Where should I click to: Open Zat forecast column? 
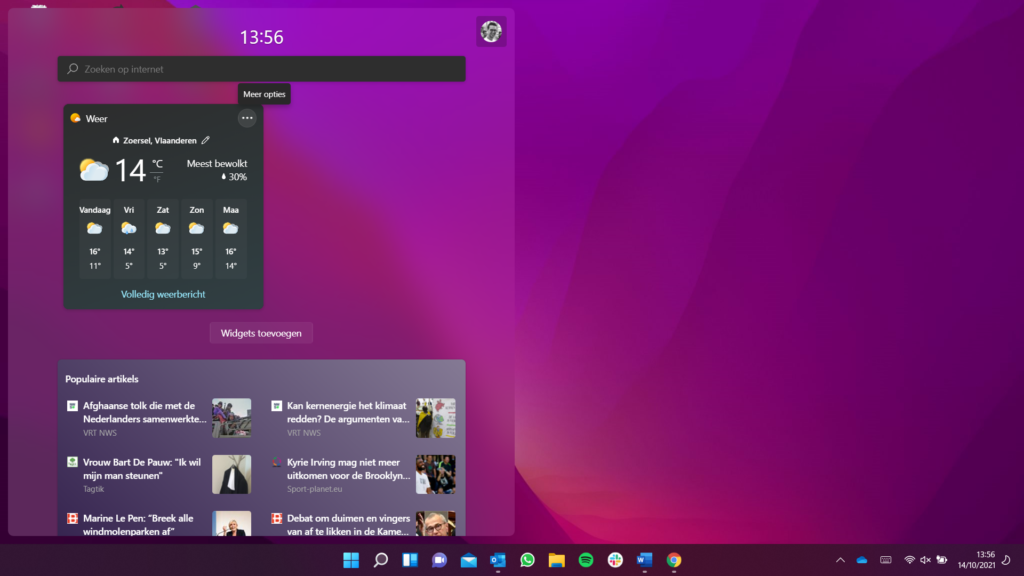(x=163, y=238)
